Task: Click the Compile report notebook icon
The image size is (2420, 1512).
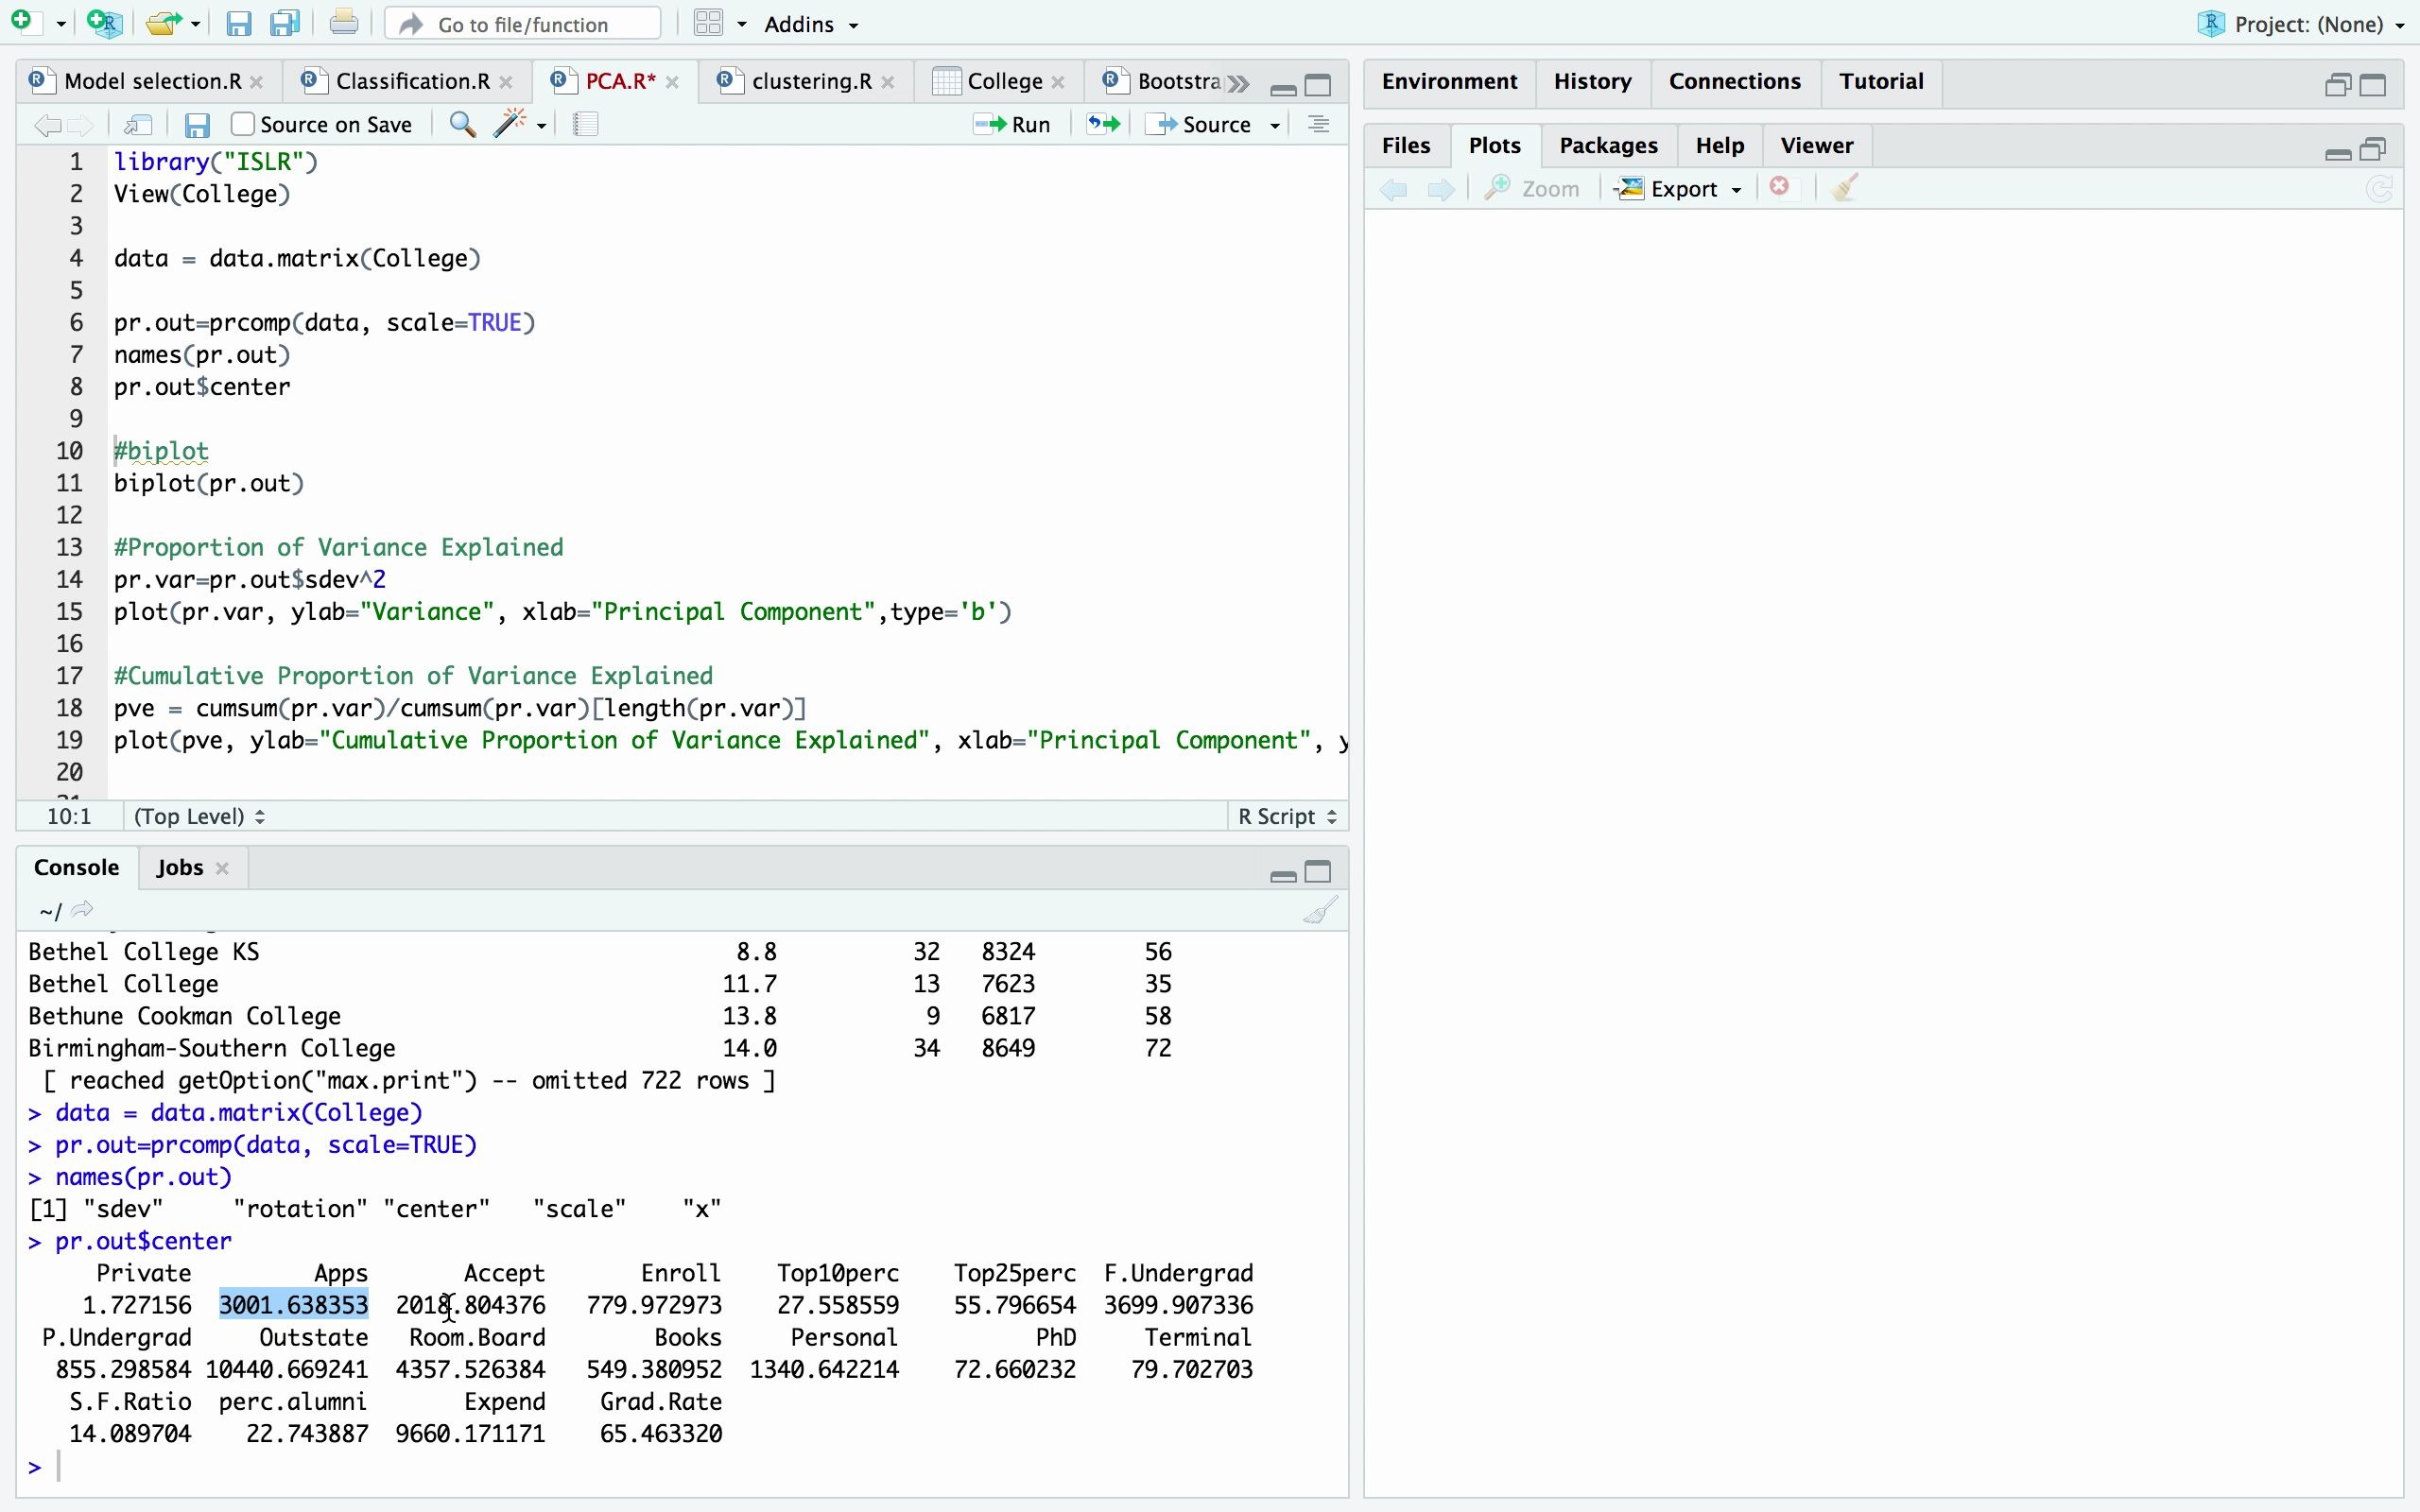Action: [585, 124]
